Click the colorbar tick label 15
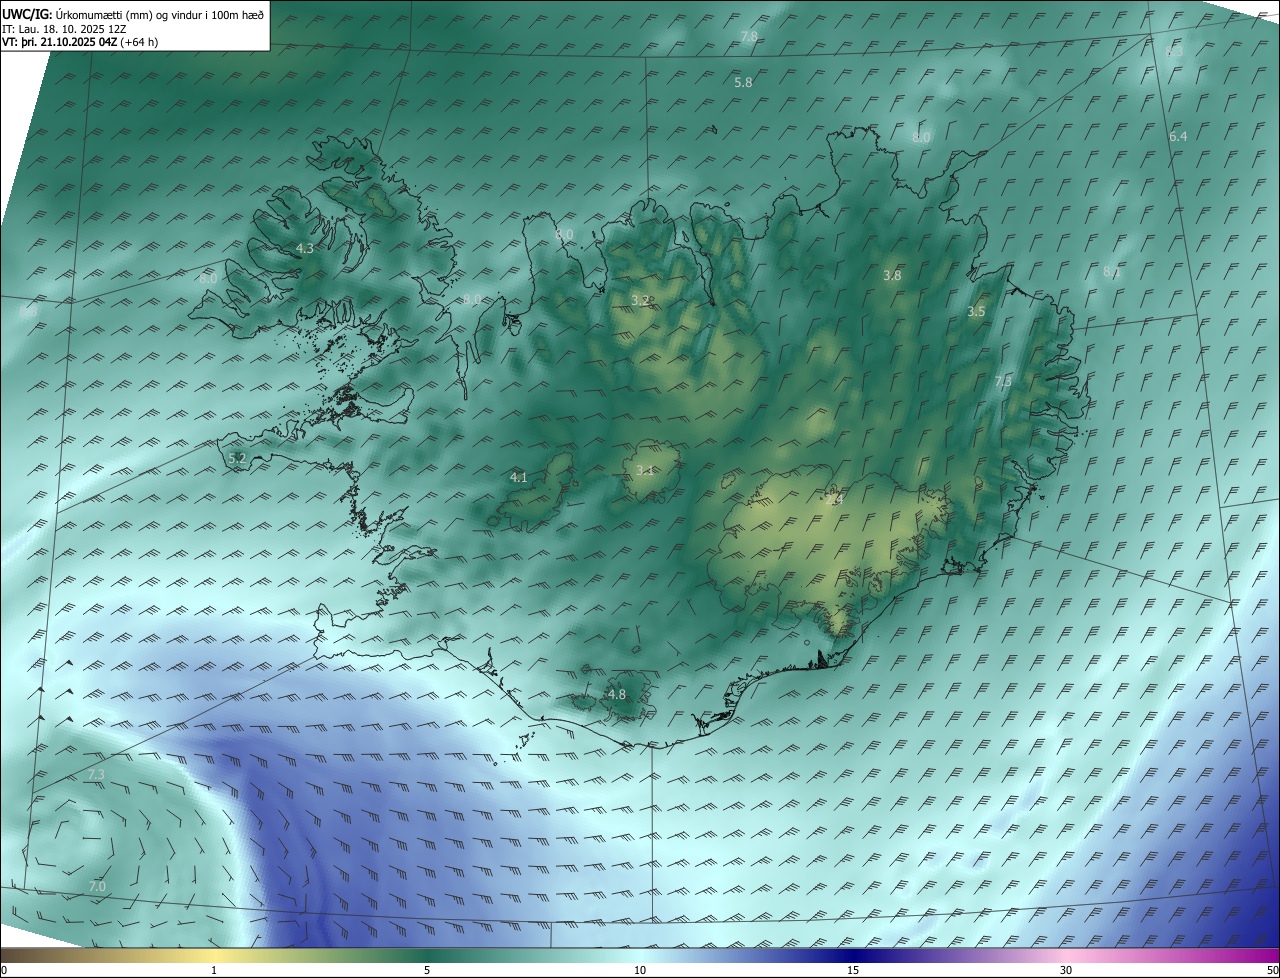 853,970
